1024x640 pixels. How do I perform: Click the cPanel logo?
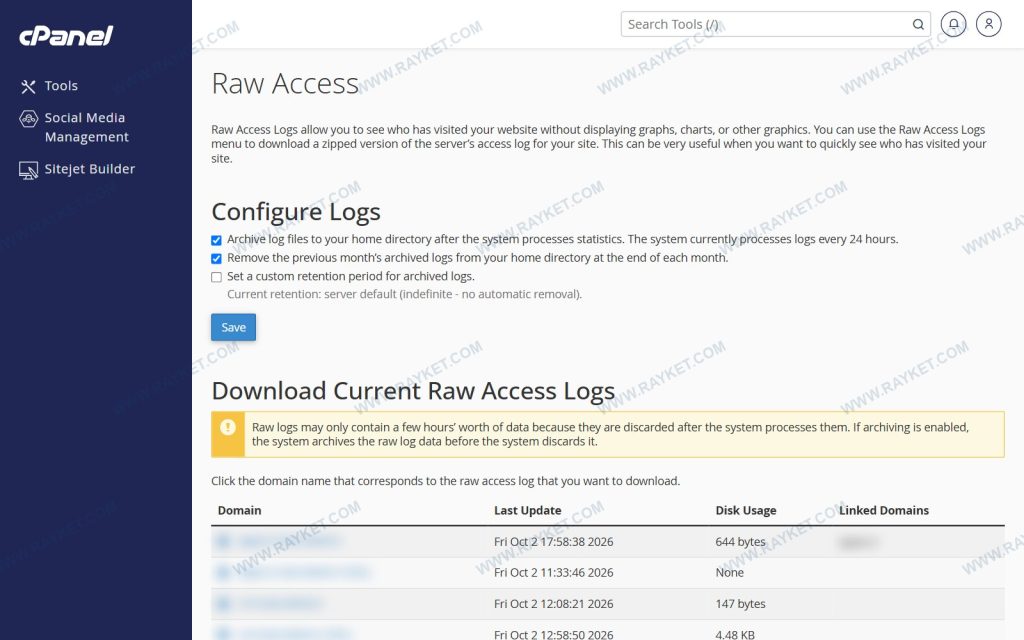coord(66,35)
